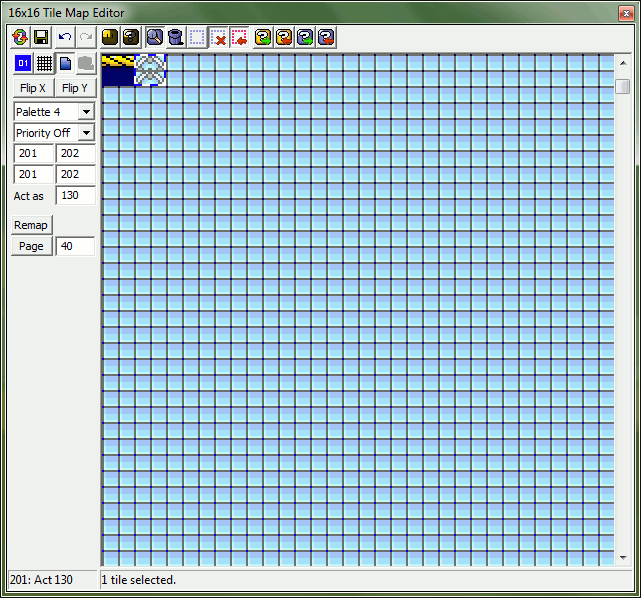Save the 16x16 tile map using the floppy disk icon
641x598 pixels.
(x=41, y=37)
